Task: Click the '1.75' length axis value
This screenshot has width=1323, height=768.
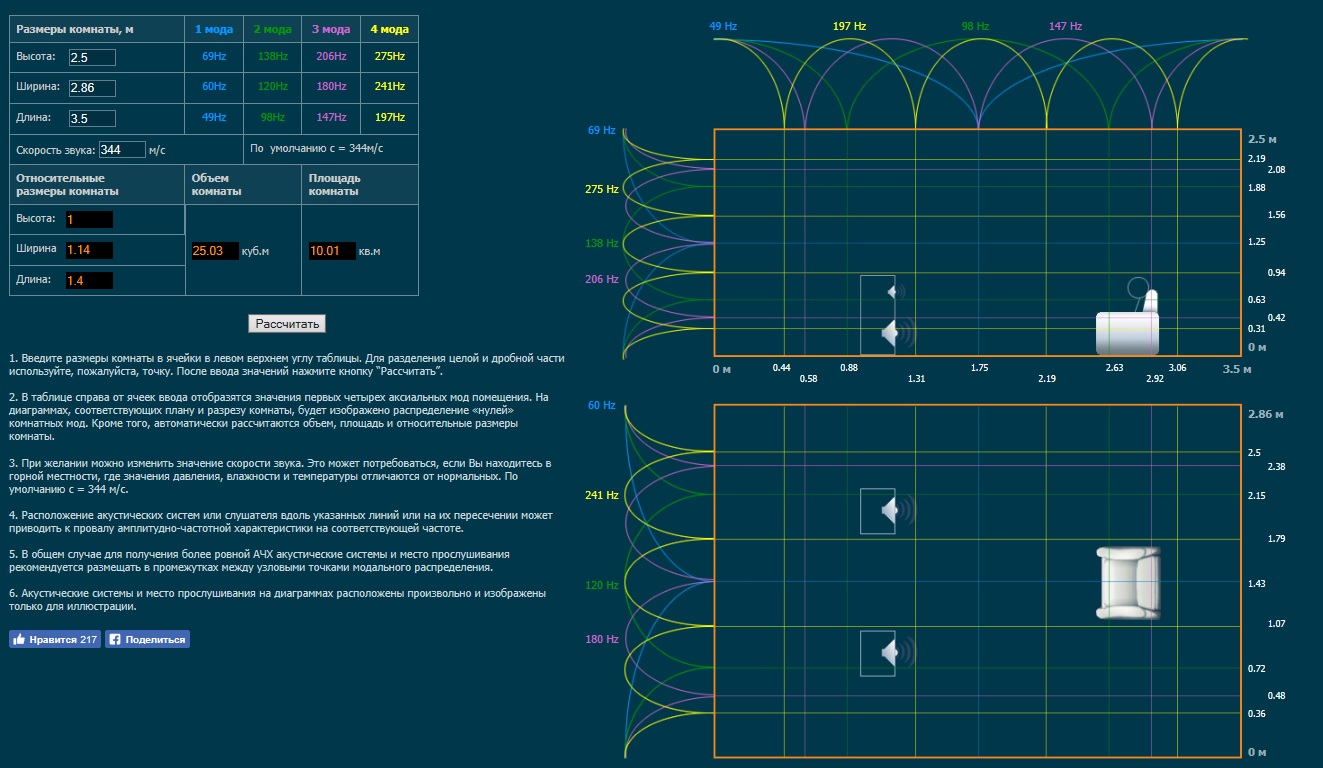Action: point(980,368)
